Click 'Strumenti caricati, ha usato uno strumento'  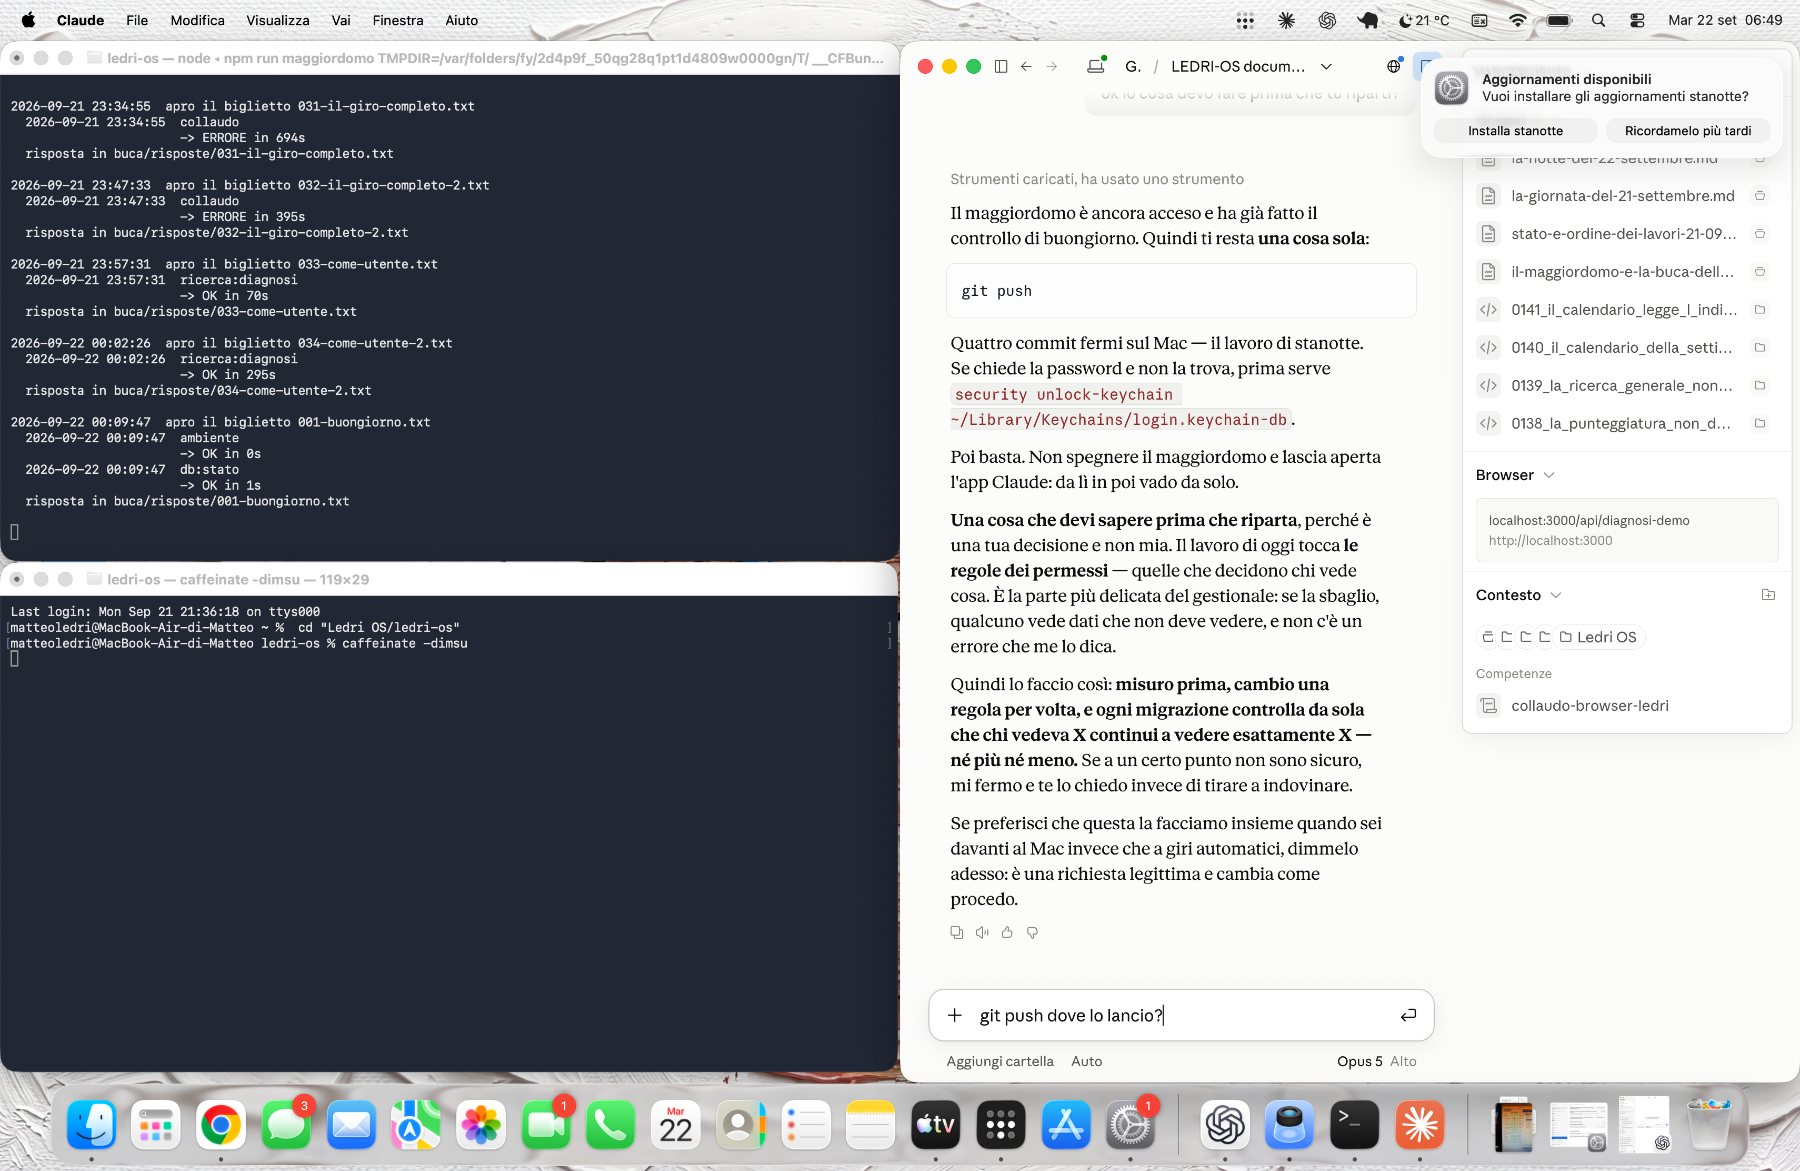point(1097,179)
